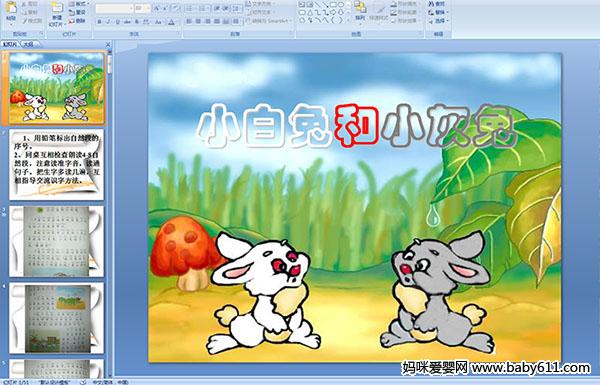Toggle Italic formatting

click(108, 22)
